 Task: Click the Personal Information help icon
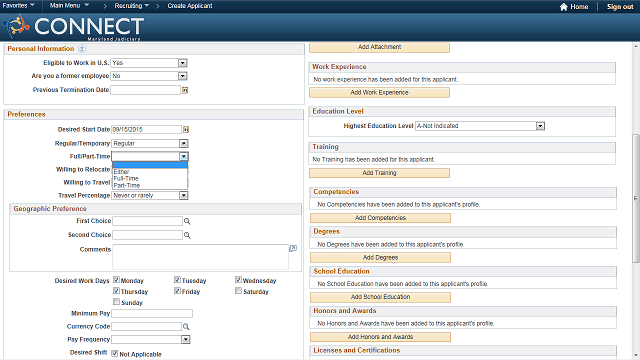(x=82, y=49)
